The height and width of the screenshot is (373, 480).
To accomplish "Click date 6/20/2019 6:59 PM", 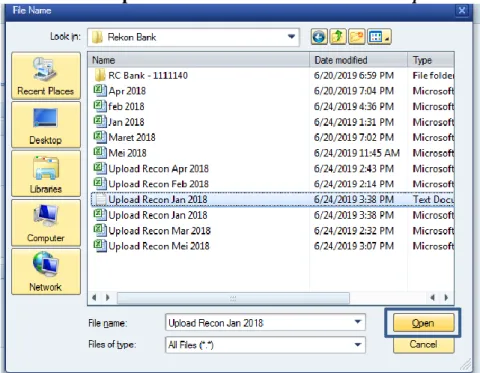I will 354,76.
